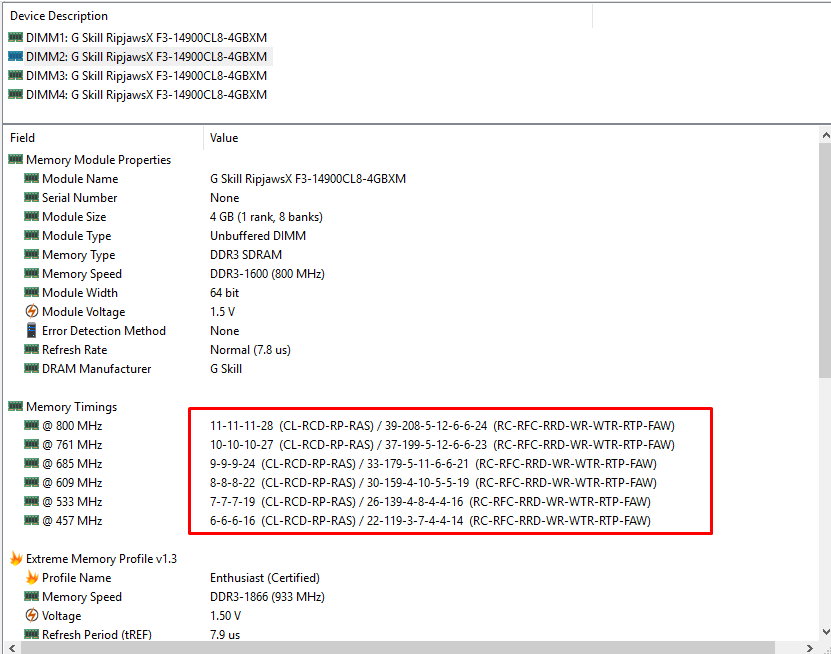Select DIMM1 G Skill RipjawsX entry

[146, 38]
